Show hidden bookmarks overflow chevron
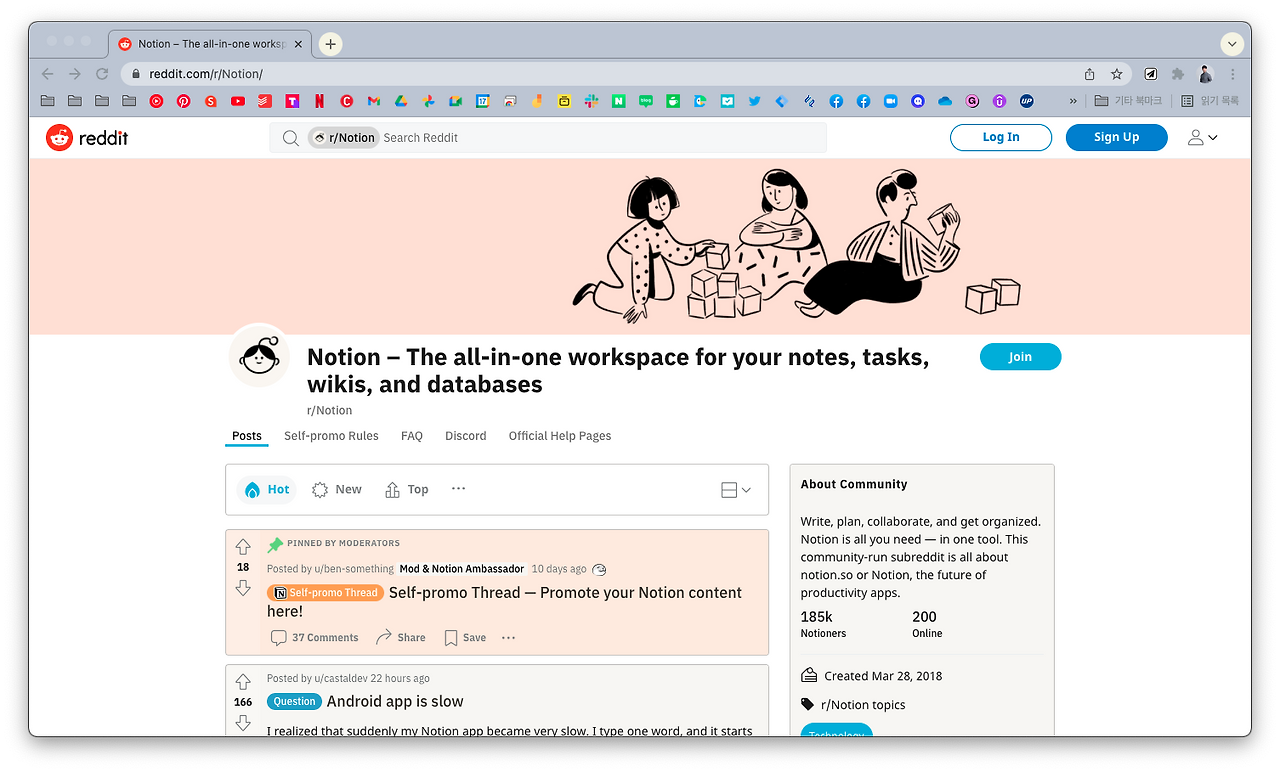Image resolution: width=1280 pixels, height=772 pixels. click(x=1073, y=101)
